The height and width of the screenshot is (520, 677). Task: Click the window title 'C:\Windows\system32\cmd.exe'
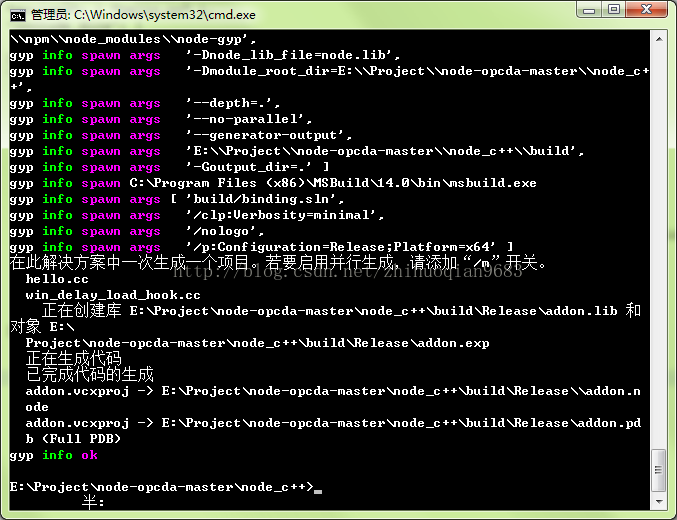165,15
